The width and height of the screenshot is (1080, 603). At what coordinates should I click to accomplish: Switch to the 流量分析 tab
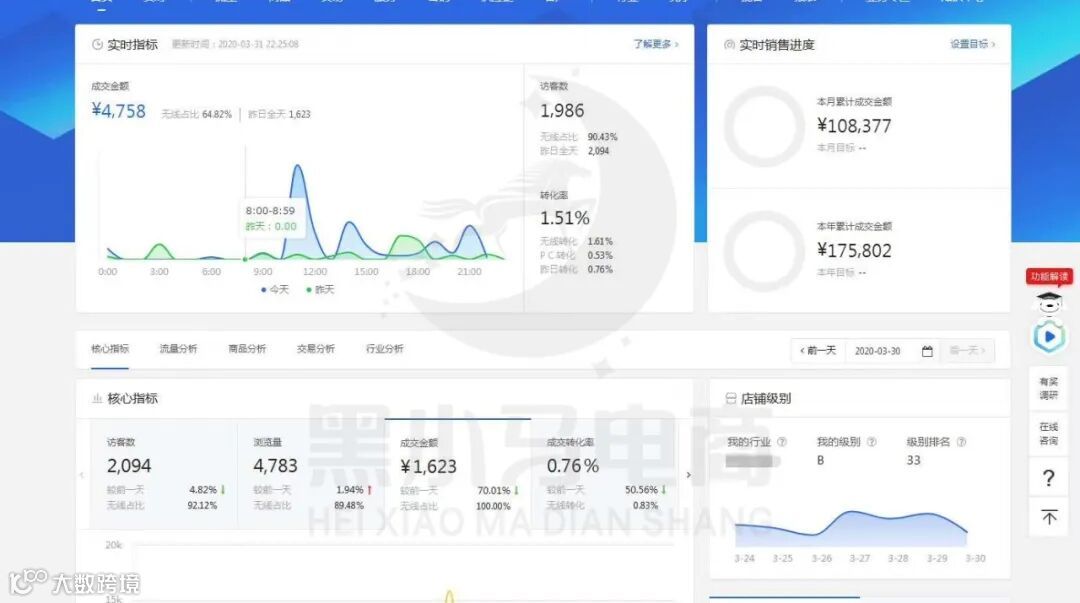click(178, 349)
